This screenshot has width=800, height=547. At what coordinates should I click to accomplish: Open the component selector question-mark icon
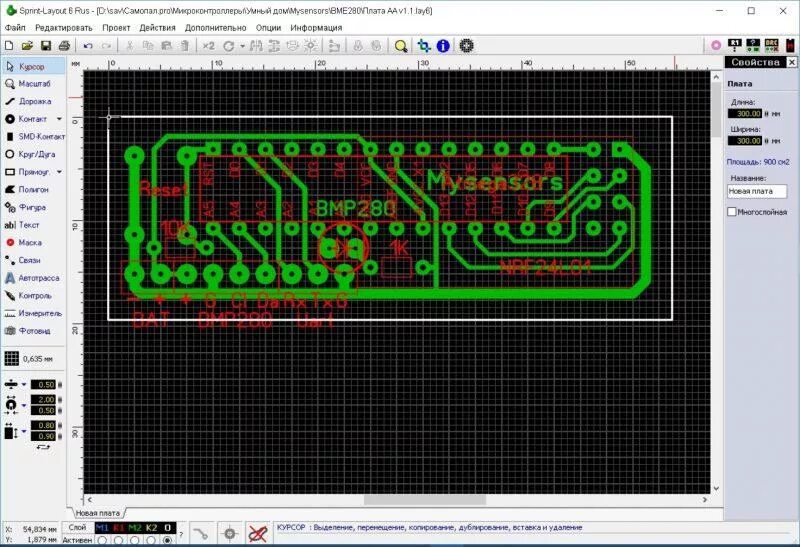click(x=753, y=45)
